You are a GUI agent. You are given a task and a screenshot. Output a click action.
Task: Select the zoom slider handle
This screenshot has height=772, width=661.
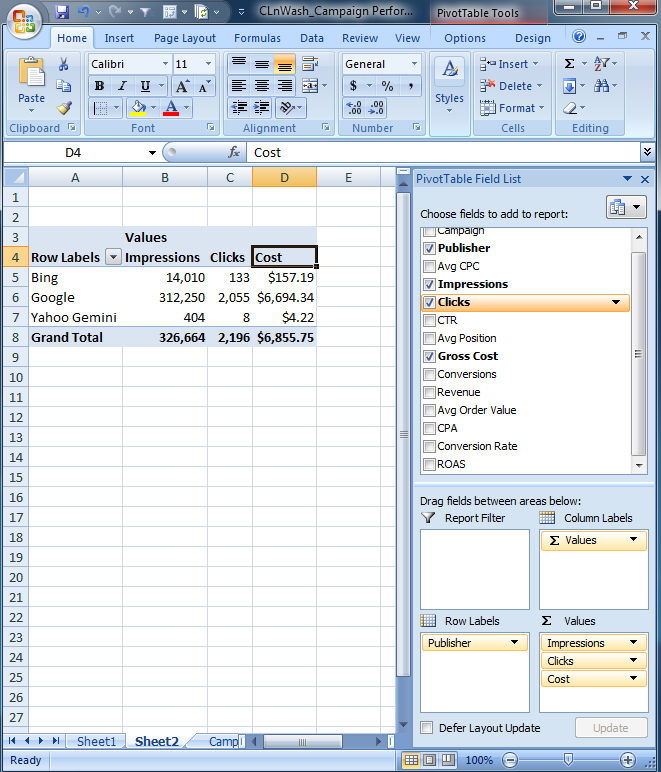(x=568, y=760)
